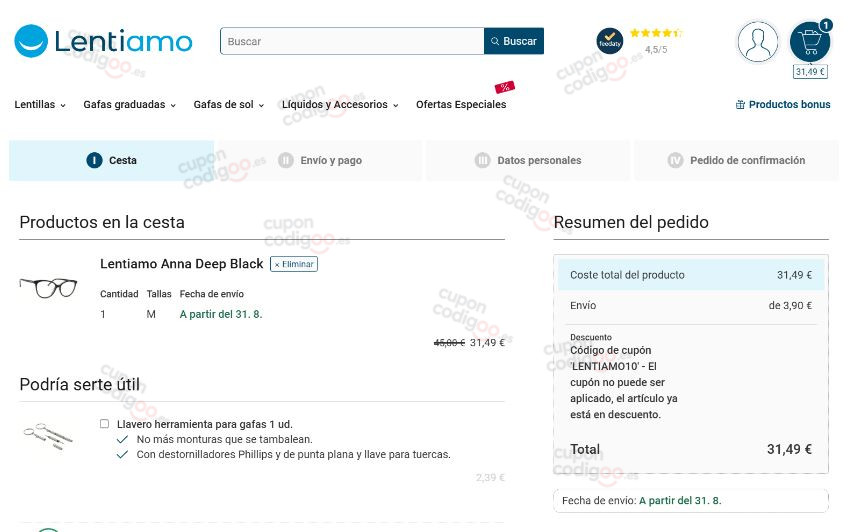Click the LENTIAMO10 coupon message text
Viewport: 852px width, 532px height.
624,383
